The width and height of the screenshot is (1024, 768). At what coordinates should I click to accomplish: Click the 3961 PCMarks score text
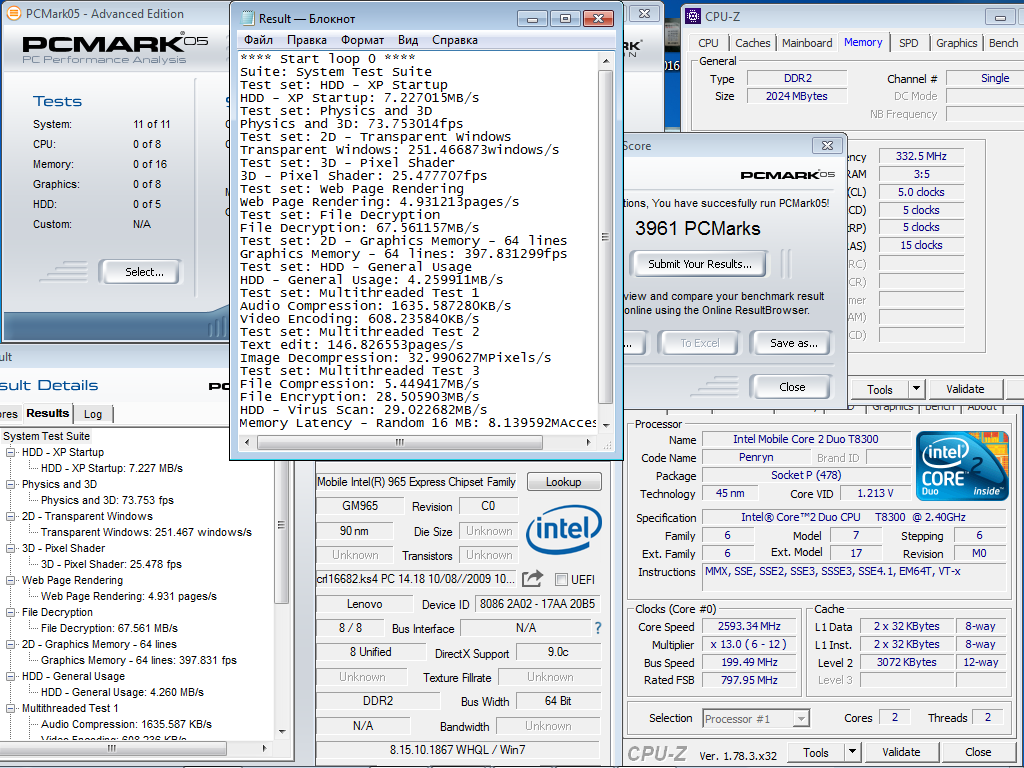[697, 229]
